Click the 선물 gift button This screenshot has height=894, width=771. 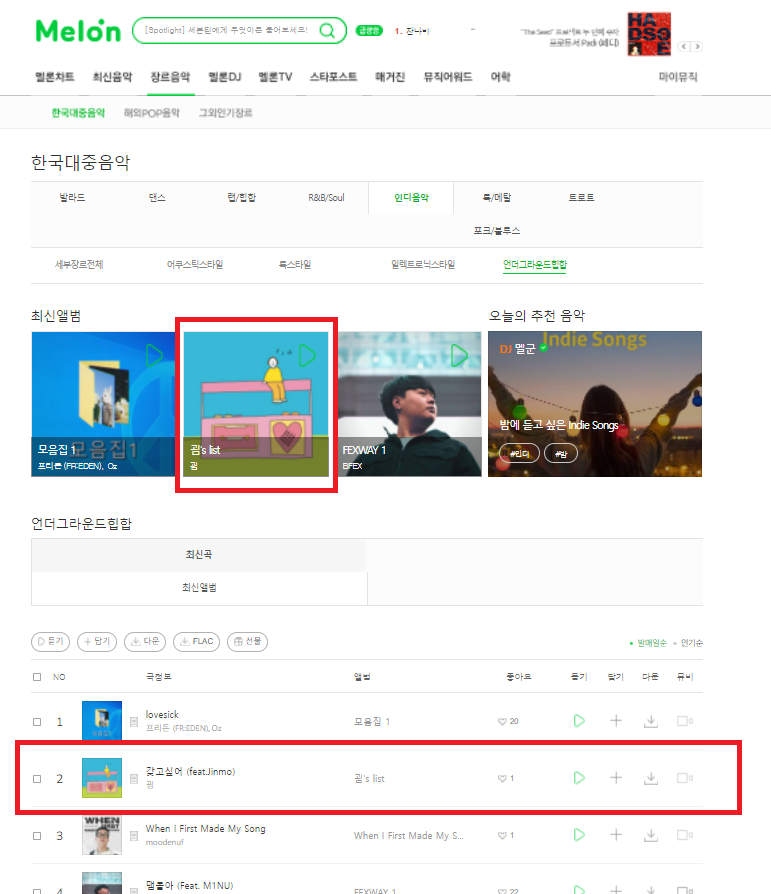tap(247, 641)
